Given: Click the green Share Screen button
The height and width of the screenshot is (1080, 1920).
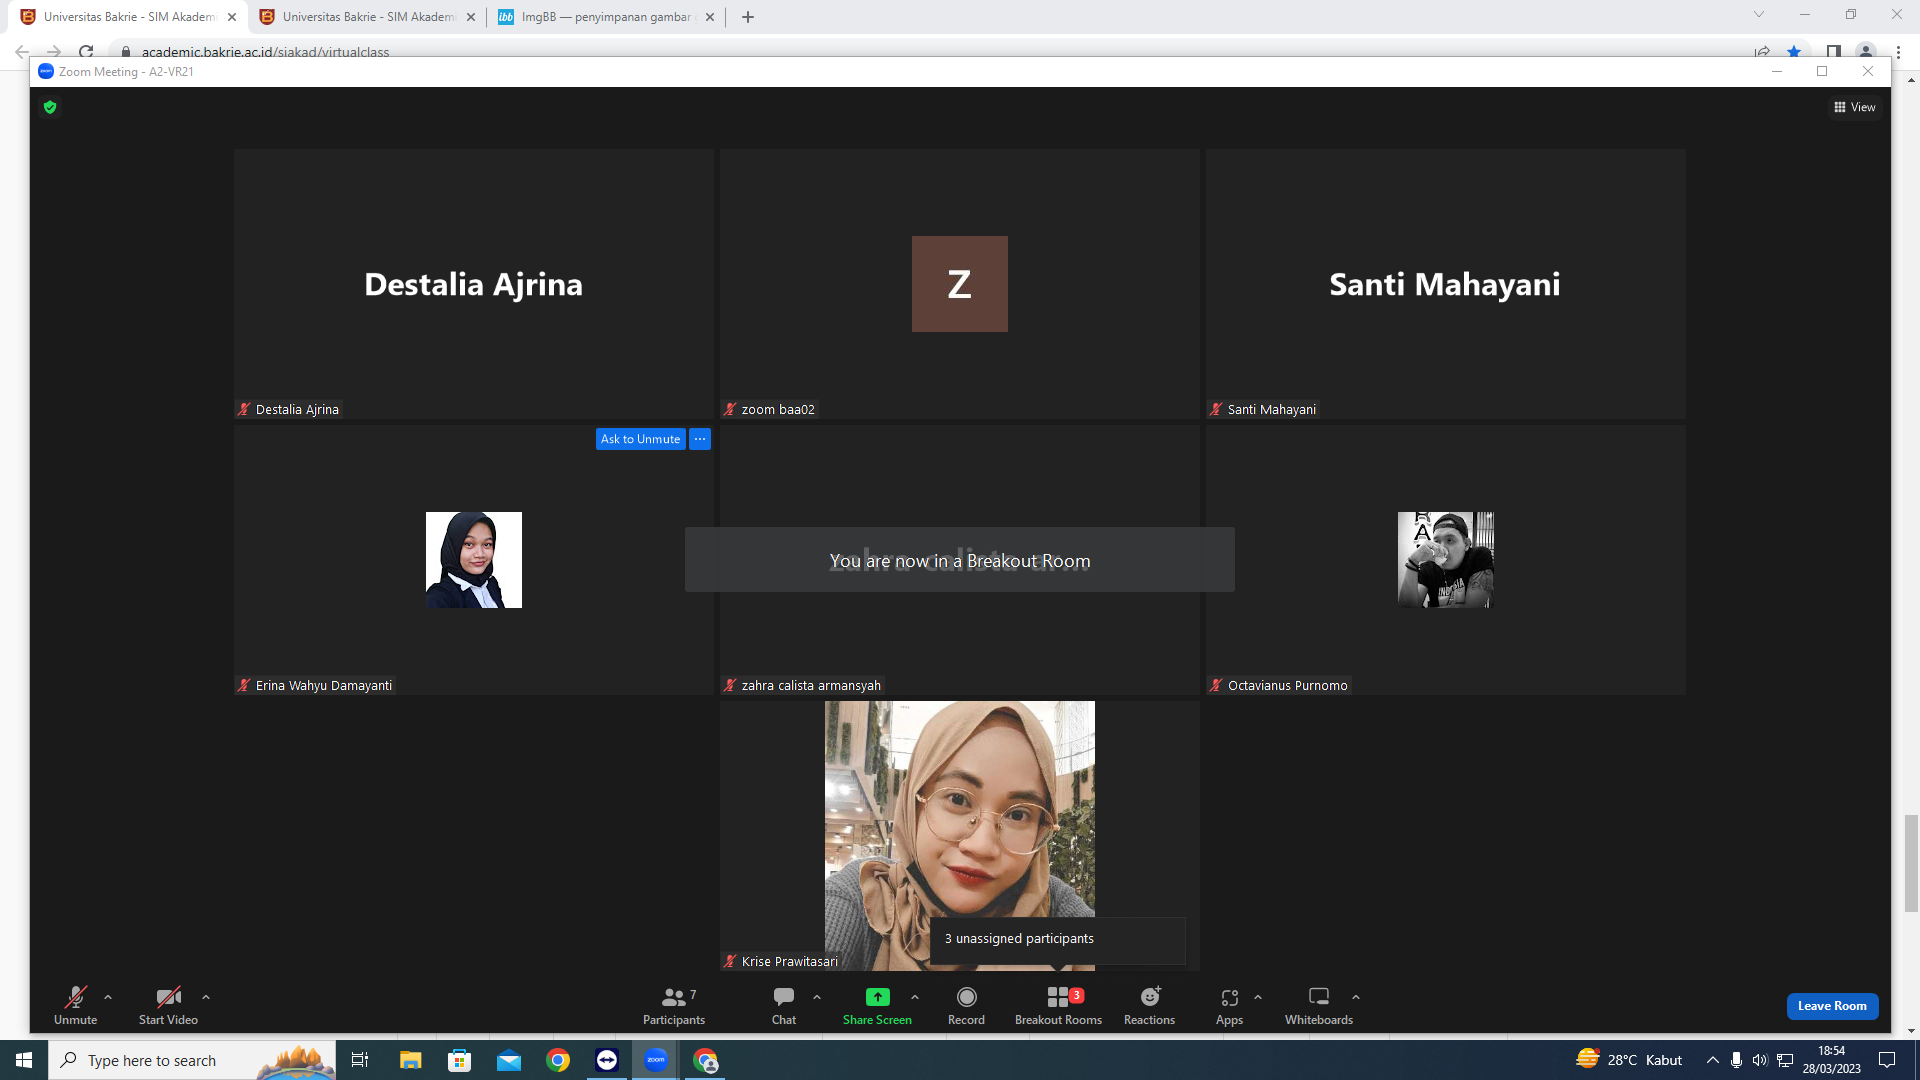Looking at the screenshot, I should pyautogui.click(x=877, y=1005).
